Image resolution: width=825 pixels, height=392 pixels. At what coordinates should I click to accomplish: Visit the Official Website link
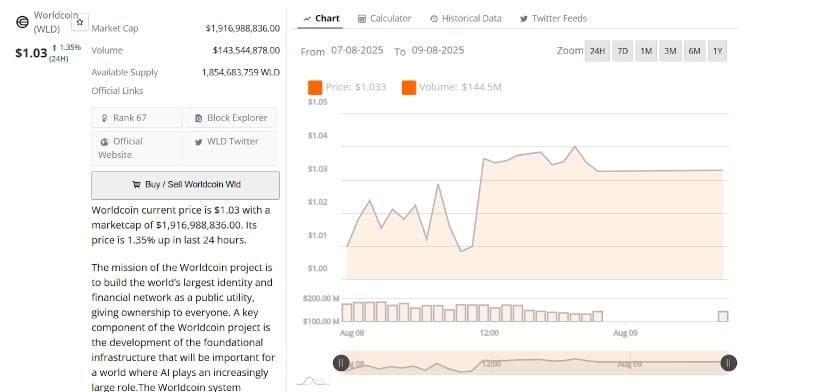coord(137,148)
